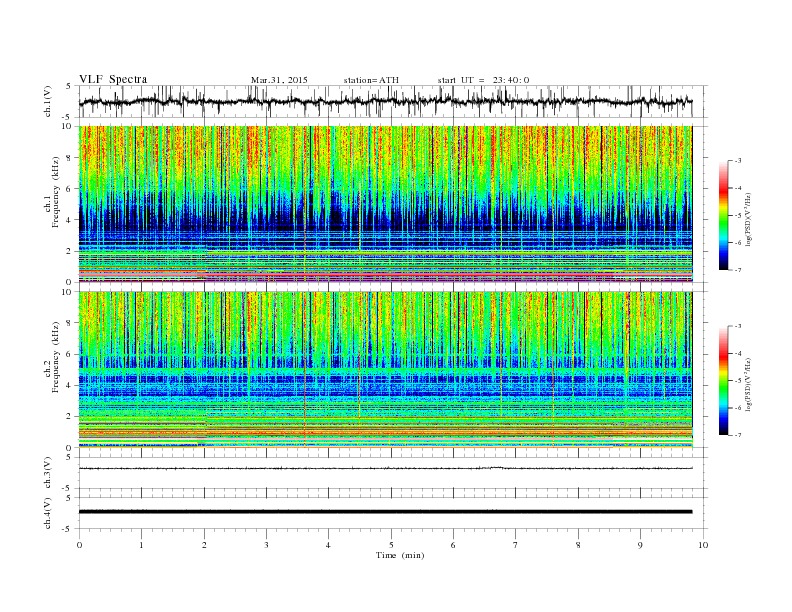Click the ch.2 colorbar "log(PSD)(V²/Hz)" label
The height and width of the screenshot is (612, 792).
coord(749,383)
